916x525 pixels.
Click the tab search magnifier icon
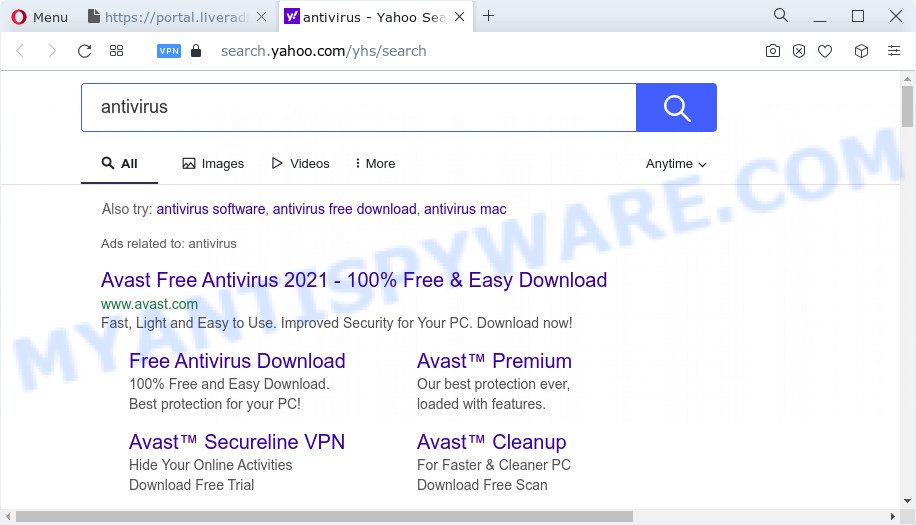coord(781,16)
